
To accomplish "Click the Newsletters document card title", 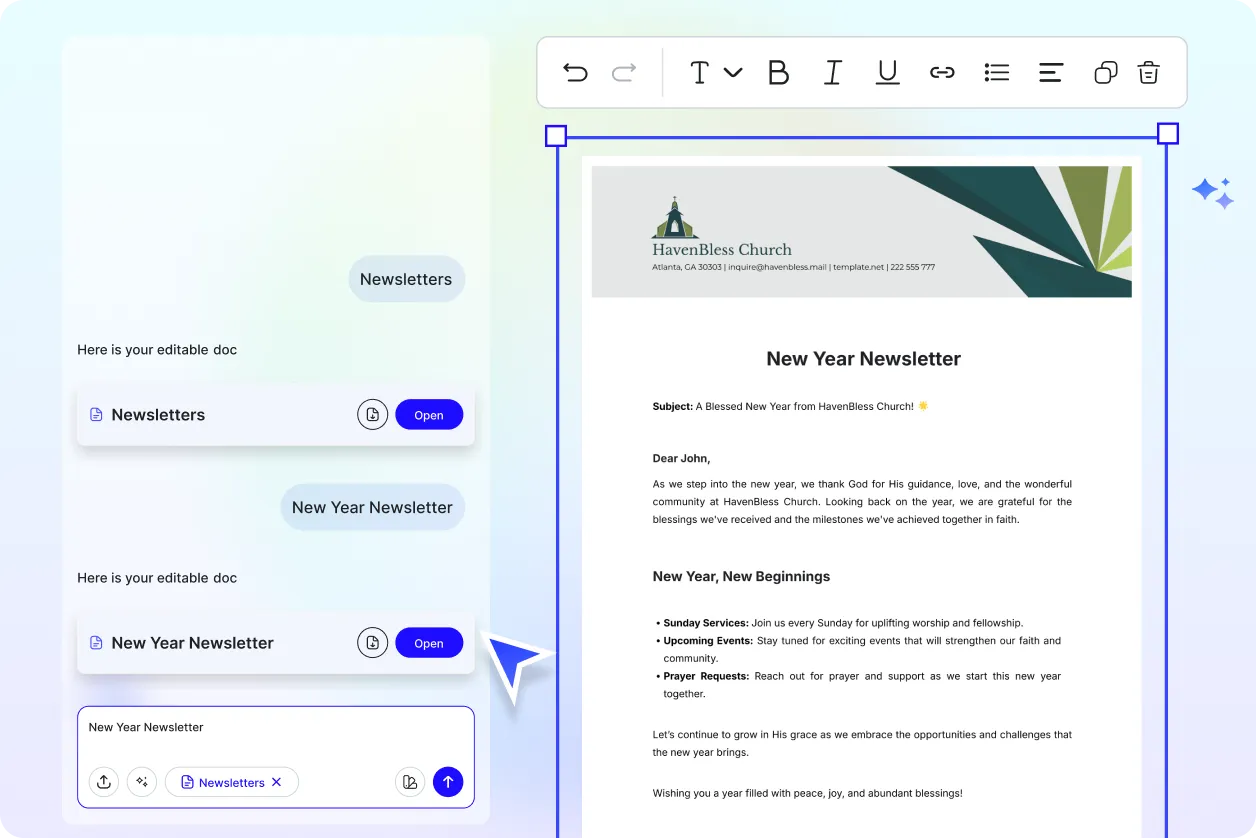I will (158, 415).
